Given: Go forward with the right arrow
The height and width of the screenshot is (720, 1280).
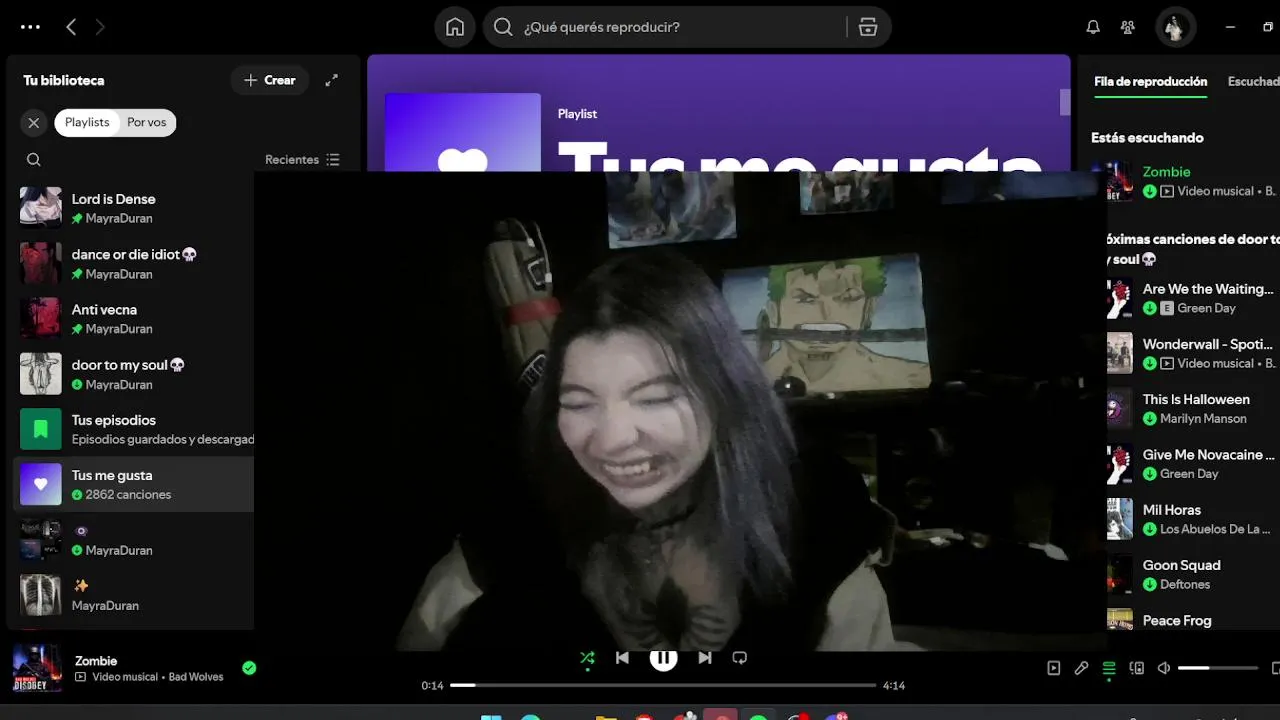Looking at the screenshot, I should 100,27.
